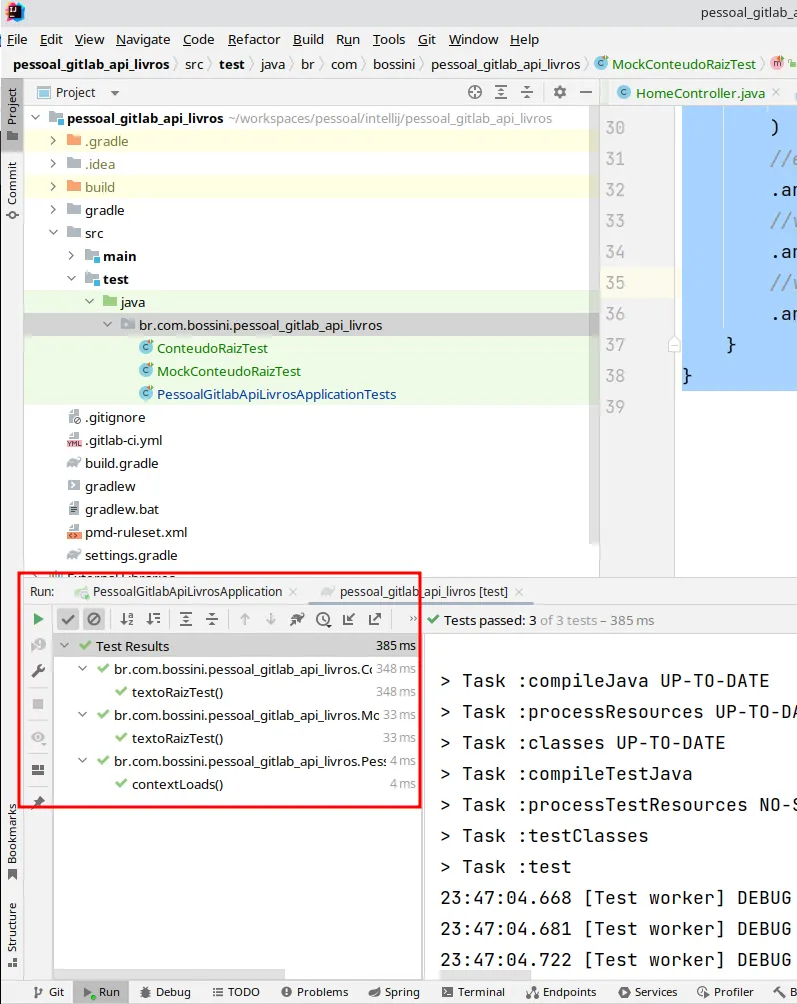Collapse all nodes in test results toolbar
The height and width of the screenshot is (1004, 797).
pyautogui.click(x=212, y=619)
